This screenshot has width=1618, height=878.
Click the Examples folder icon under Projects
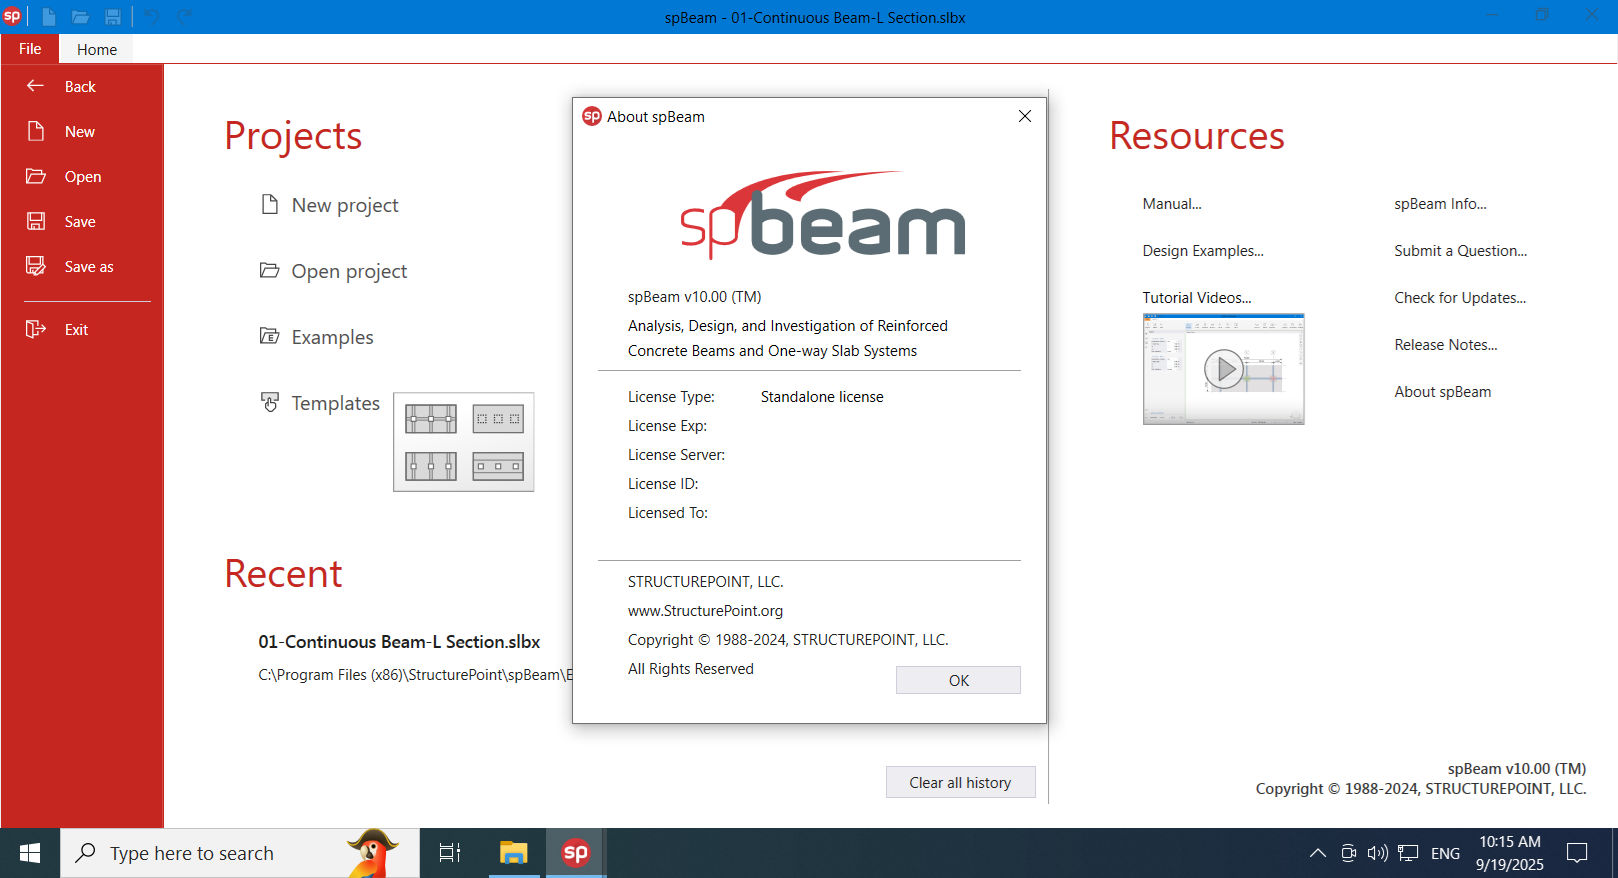pyautogui.click(x=269, y=337)
